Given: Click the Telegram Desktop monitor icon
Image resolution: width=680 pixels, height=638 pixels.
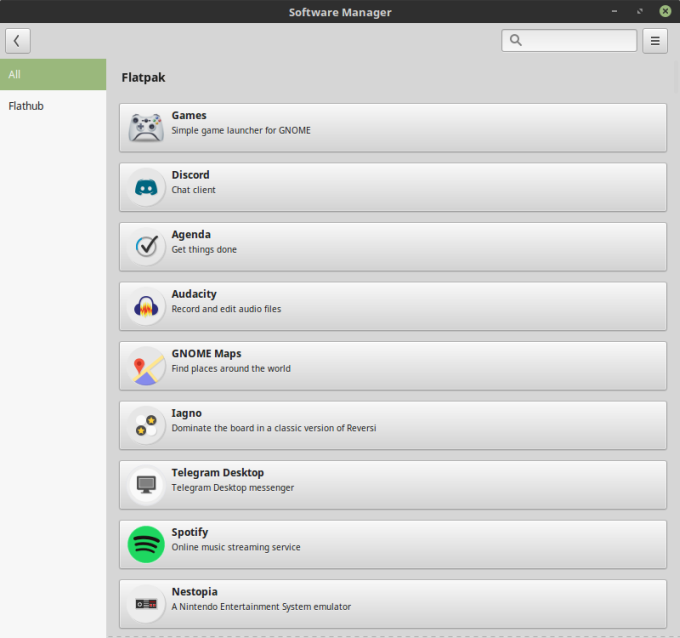Looking at the screenshot, I should pyautogui.click(x=146, y=485).
